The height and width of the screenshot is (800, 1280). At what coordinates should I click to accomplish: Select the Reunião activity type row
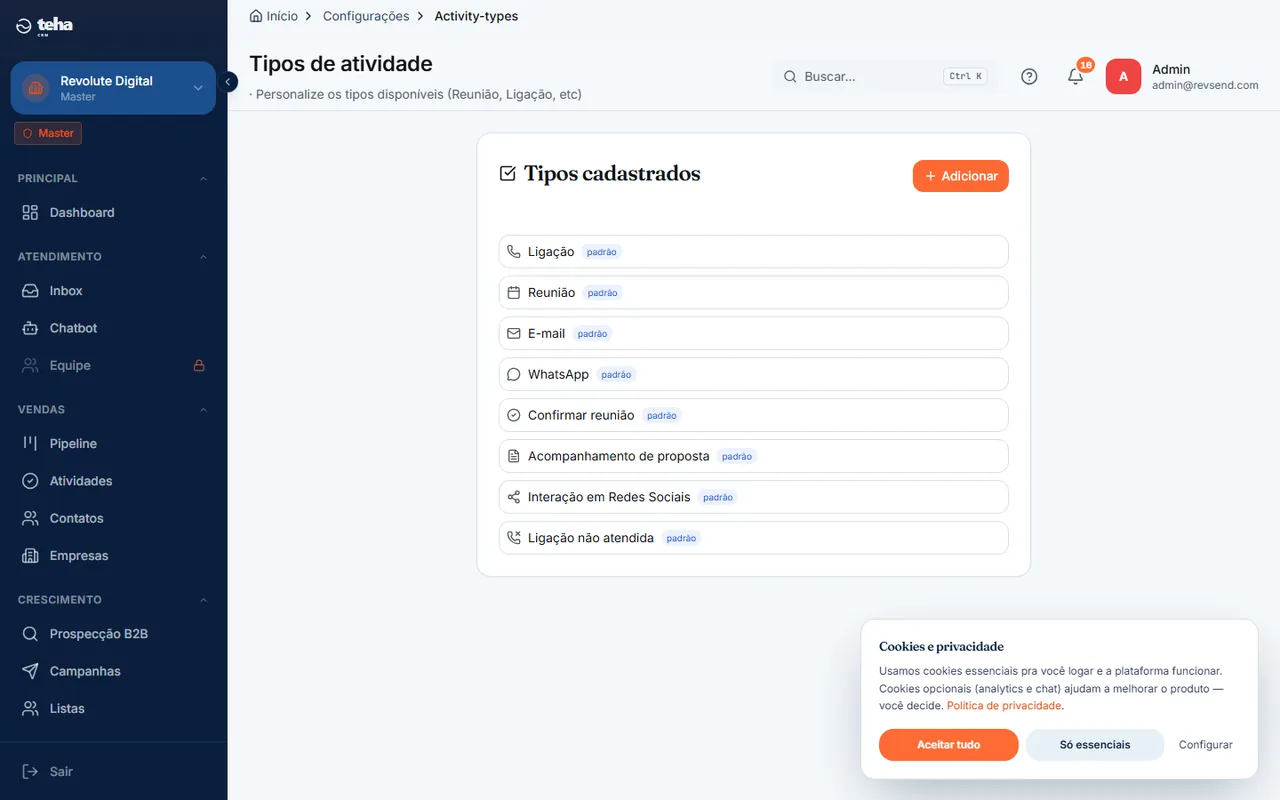[x=753, y=293]
